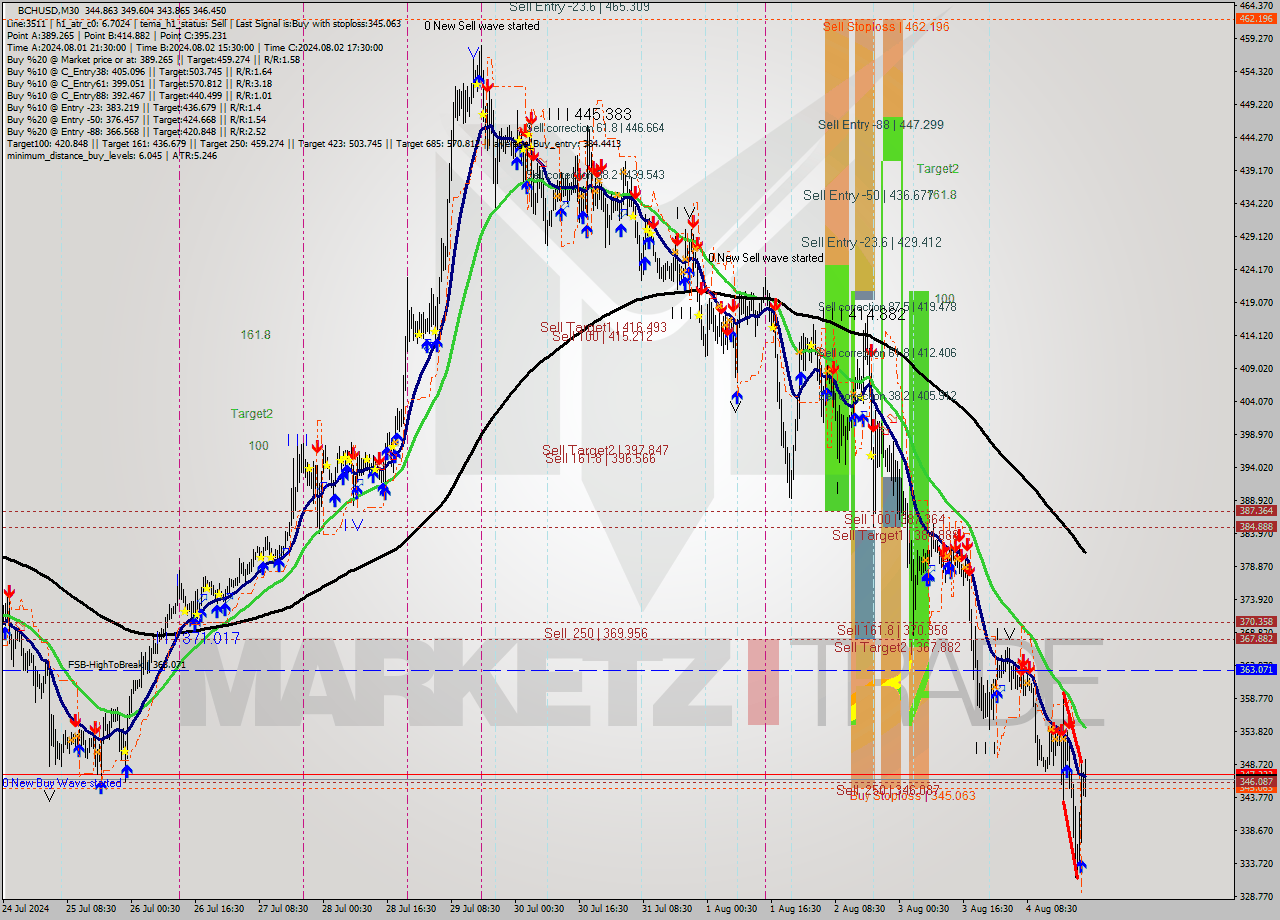
Task: Select the '3 Aug 00:30' time label
Action: point(923,909)
